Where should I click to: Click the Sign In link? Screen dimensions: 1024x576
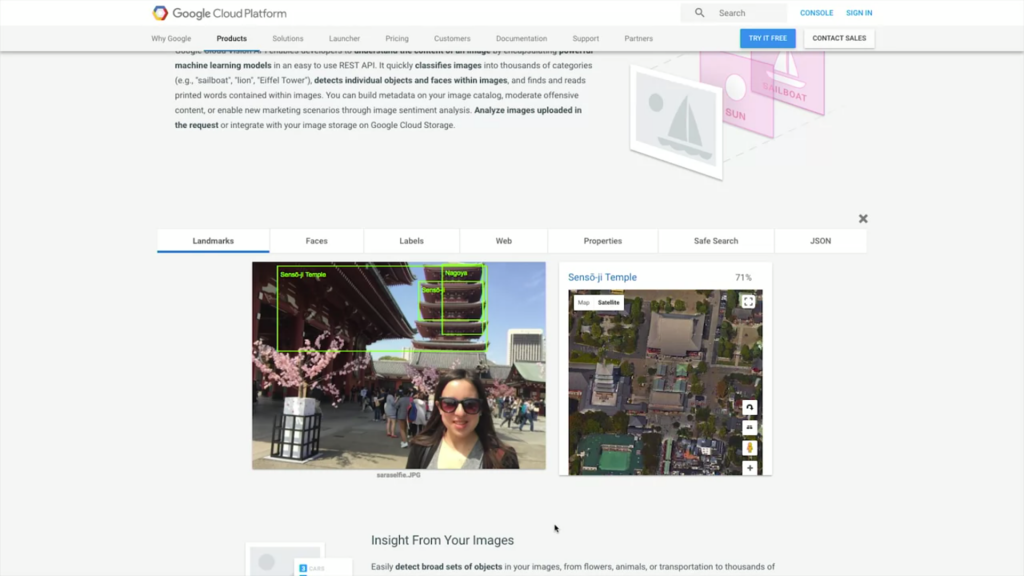click(859, 12)
